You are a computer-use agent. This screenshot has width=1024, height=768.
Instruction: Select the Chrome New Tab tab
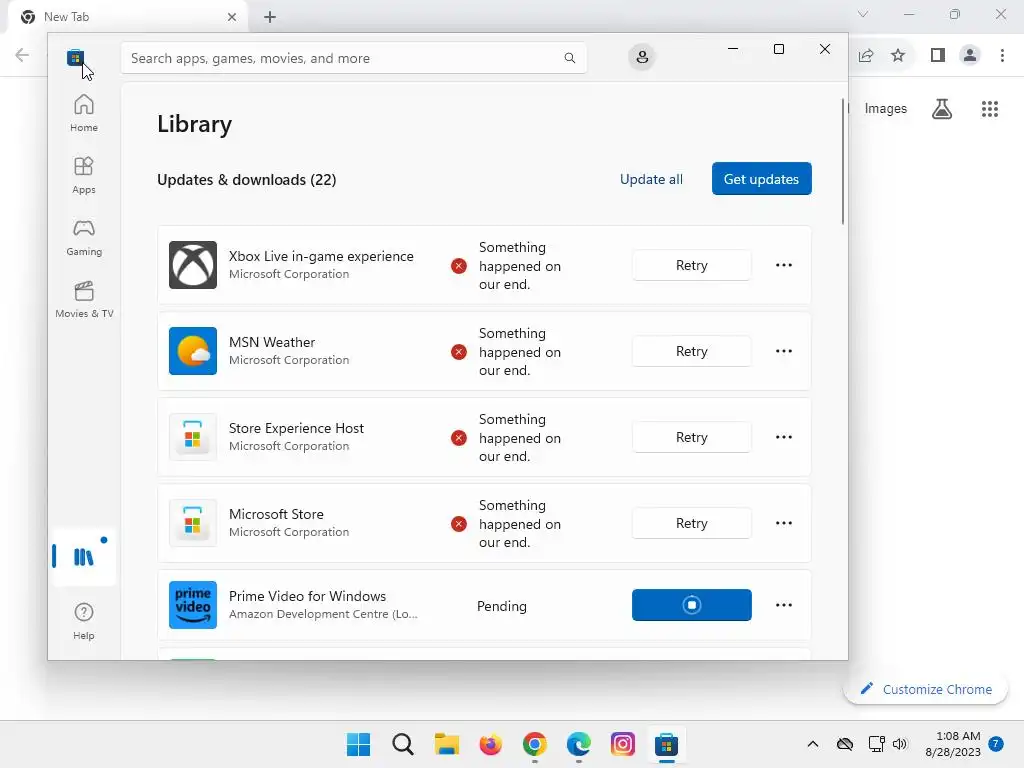127,17
